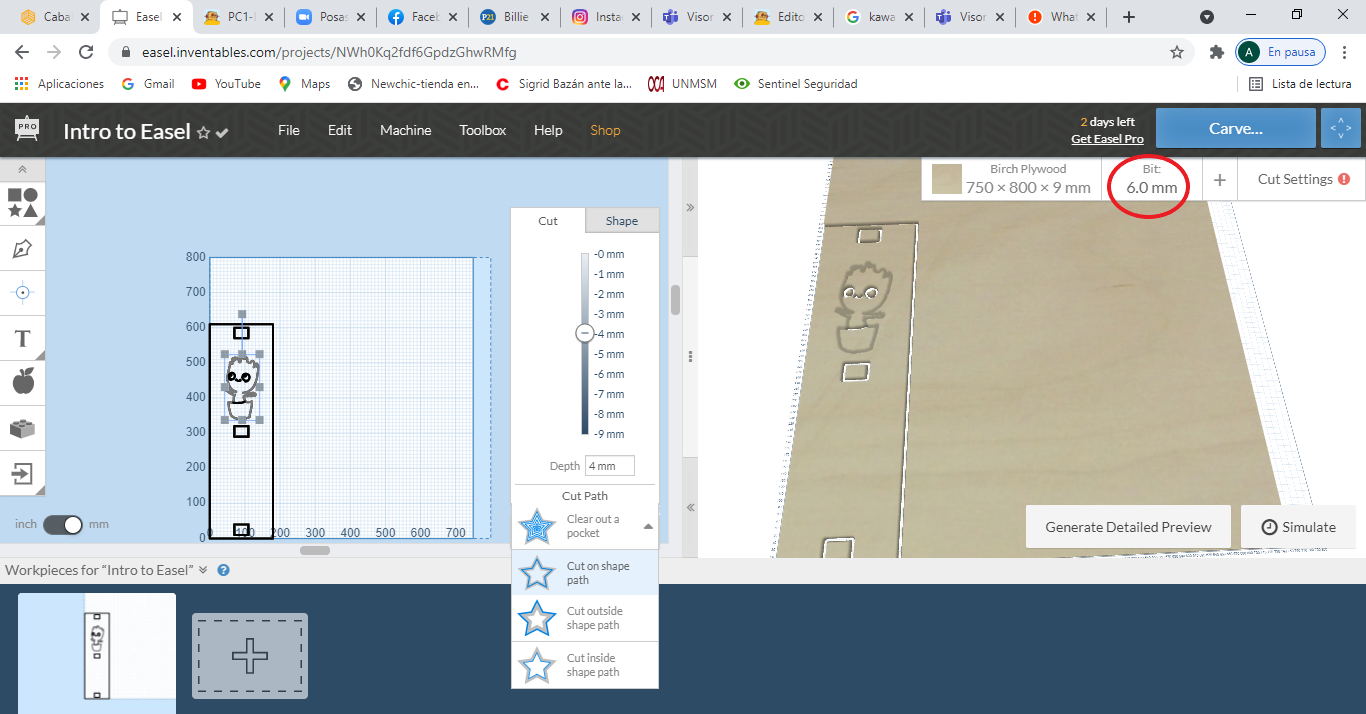Click Get Easel Pro link
The width and height of the screenshot is (1366, 714).
pyautogui.click(x=1107, y=139)
